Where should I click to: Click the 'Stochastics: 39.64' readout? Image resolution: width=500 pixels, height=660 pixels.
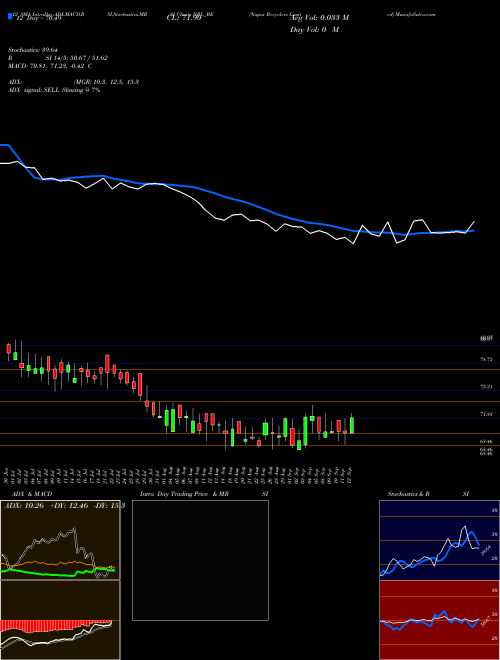(33, 50)
